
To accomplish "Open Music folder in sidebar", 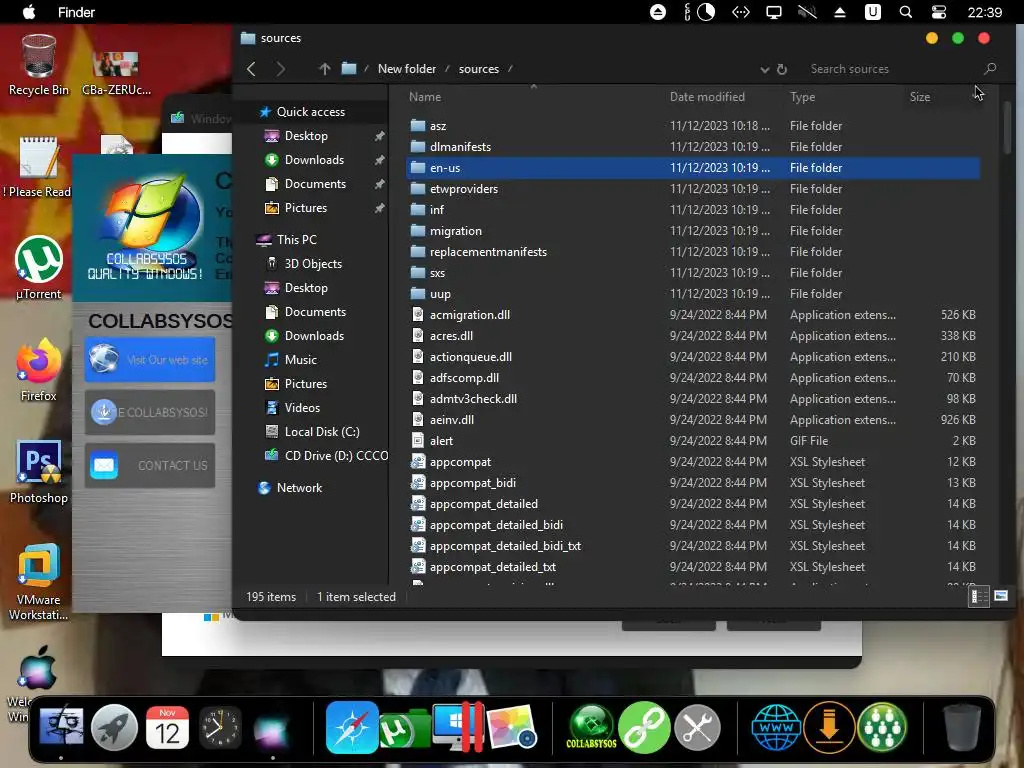I will (x=300, y=360).
